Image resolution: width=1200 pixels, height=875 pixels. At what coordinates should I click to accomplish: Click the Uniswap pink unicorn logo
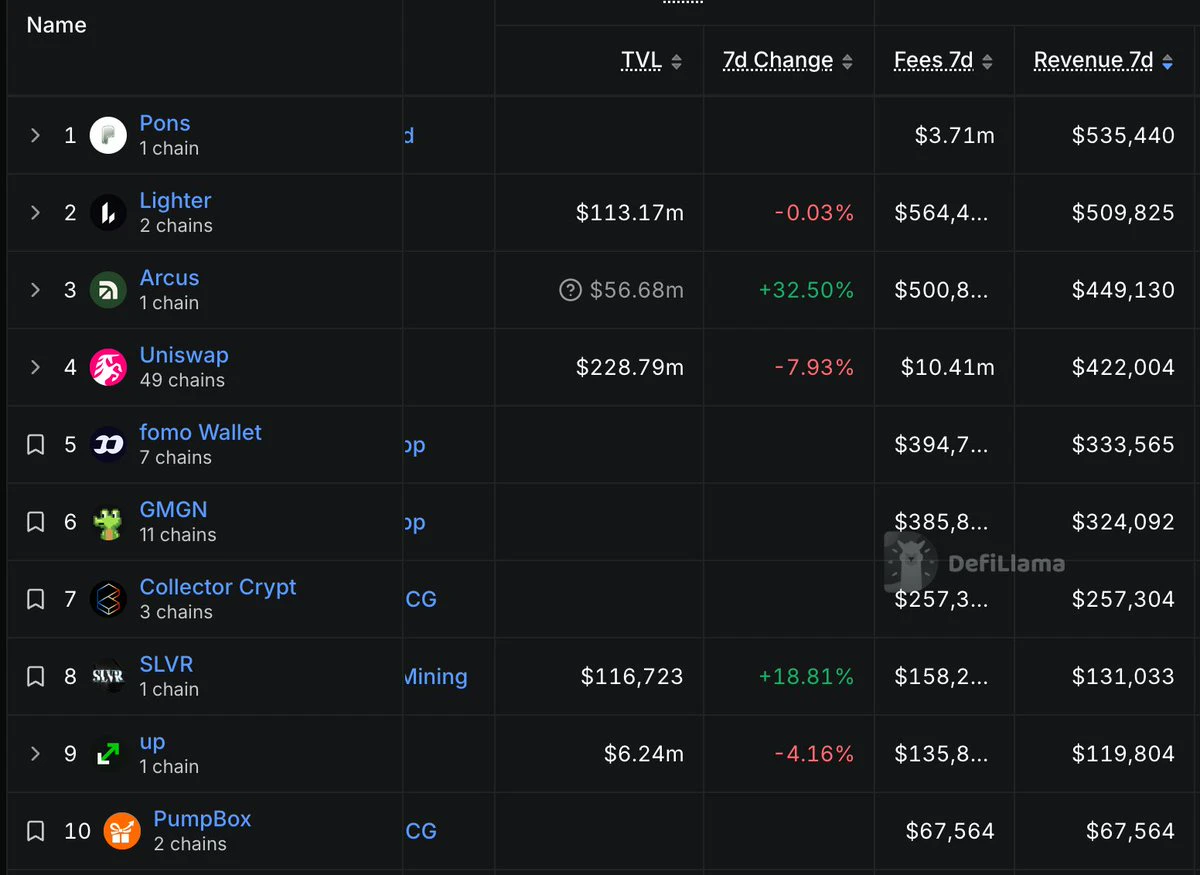[x=108, y=367]
